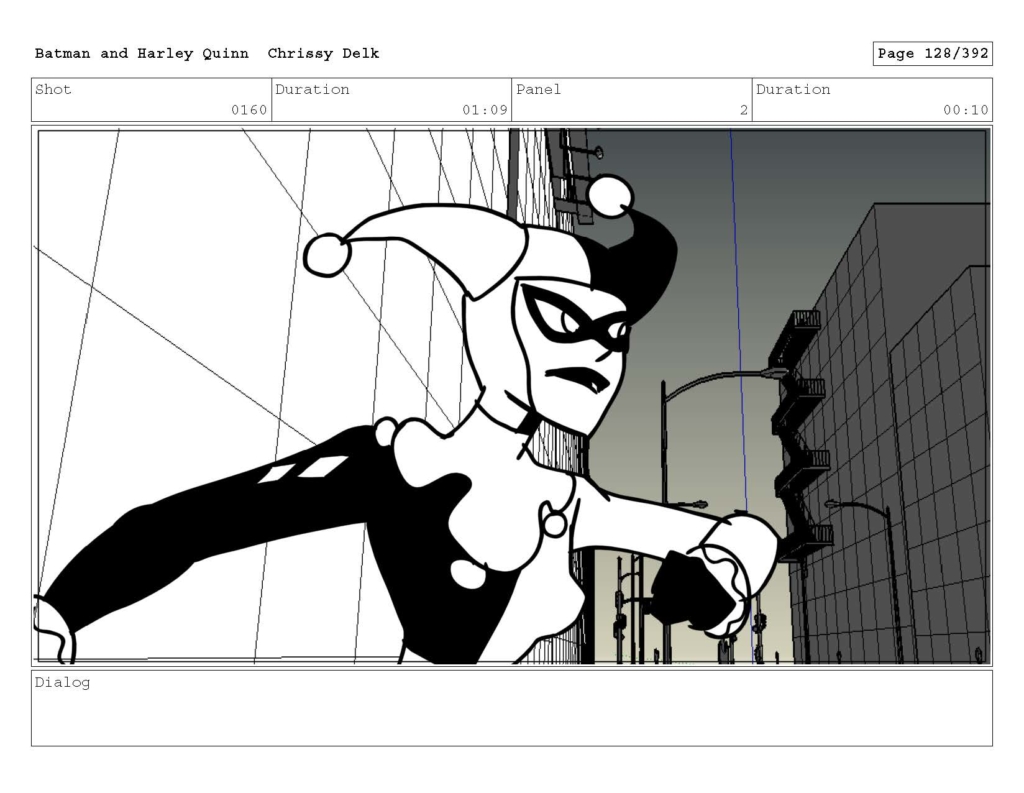Click the panel number value '2'
Image resolution: width=1024 pixels, height=793 pixels.
743,110
